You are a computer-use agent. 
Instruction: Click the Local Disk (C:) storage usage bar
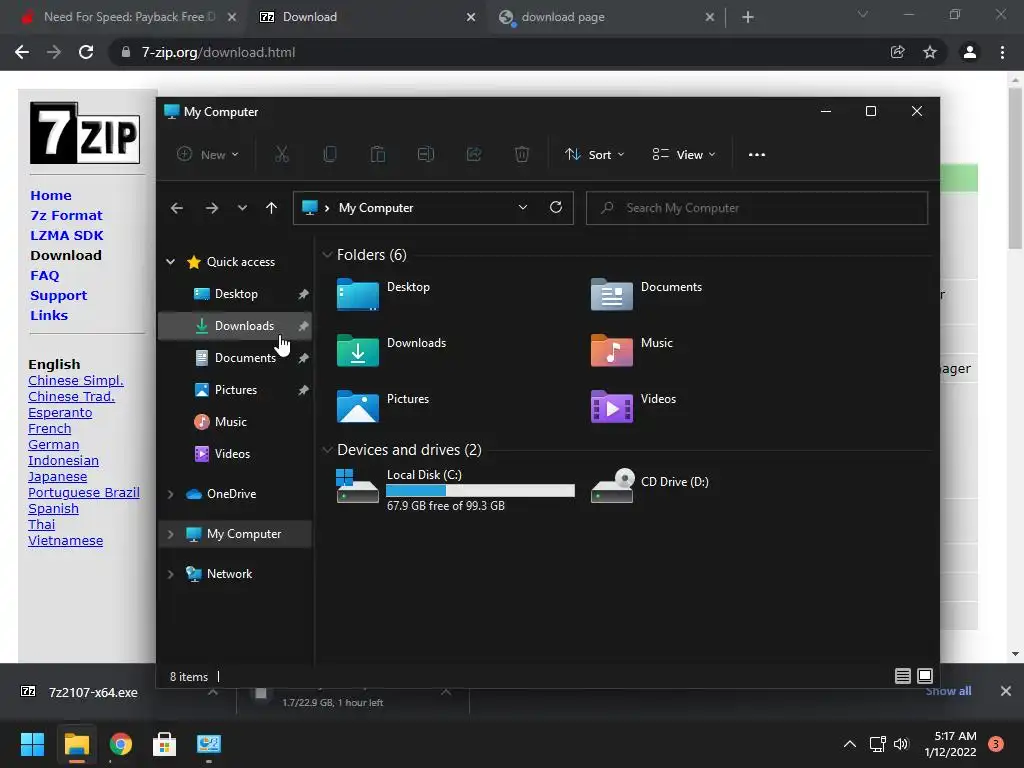tap(481, 490)
